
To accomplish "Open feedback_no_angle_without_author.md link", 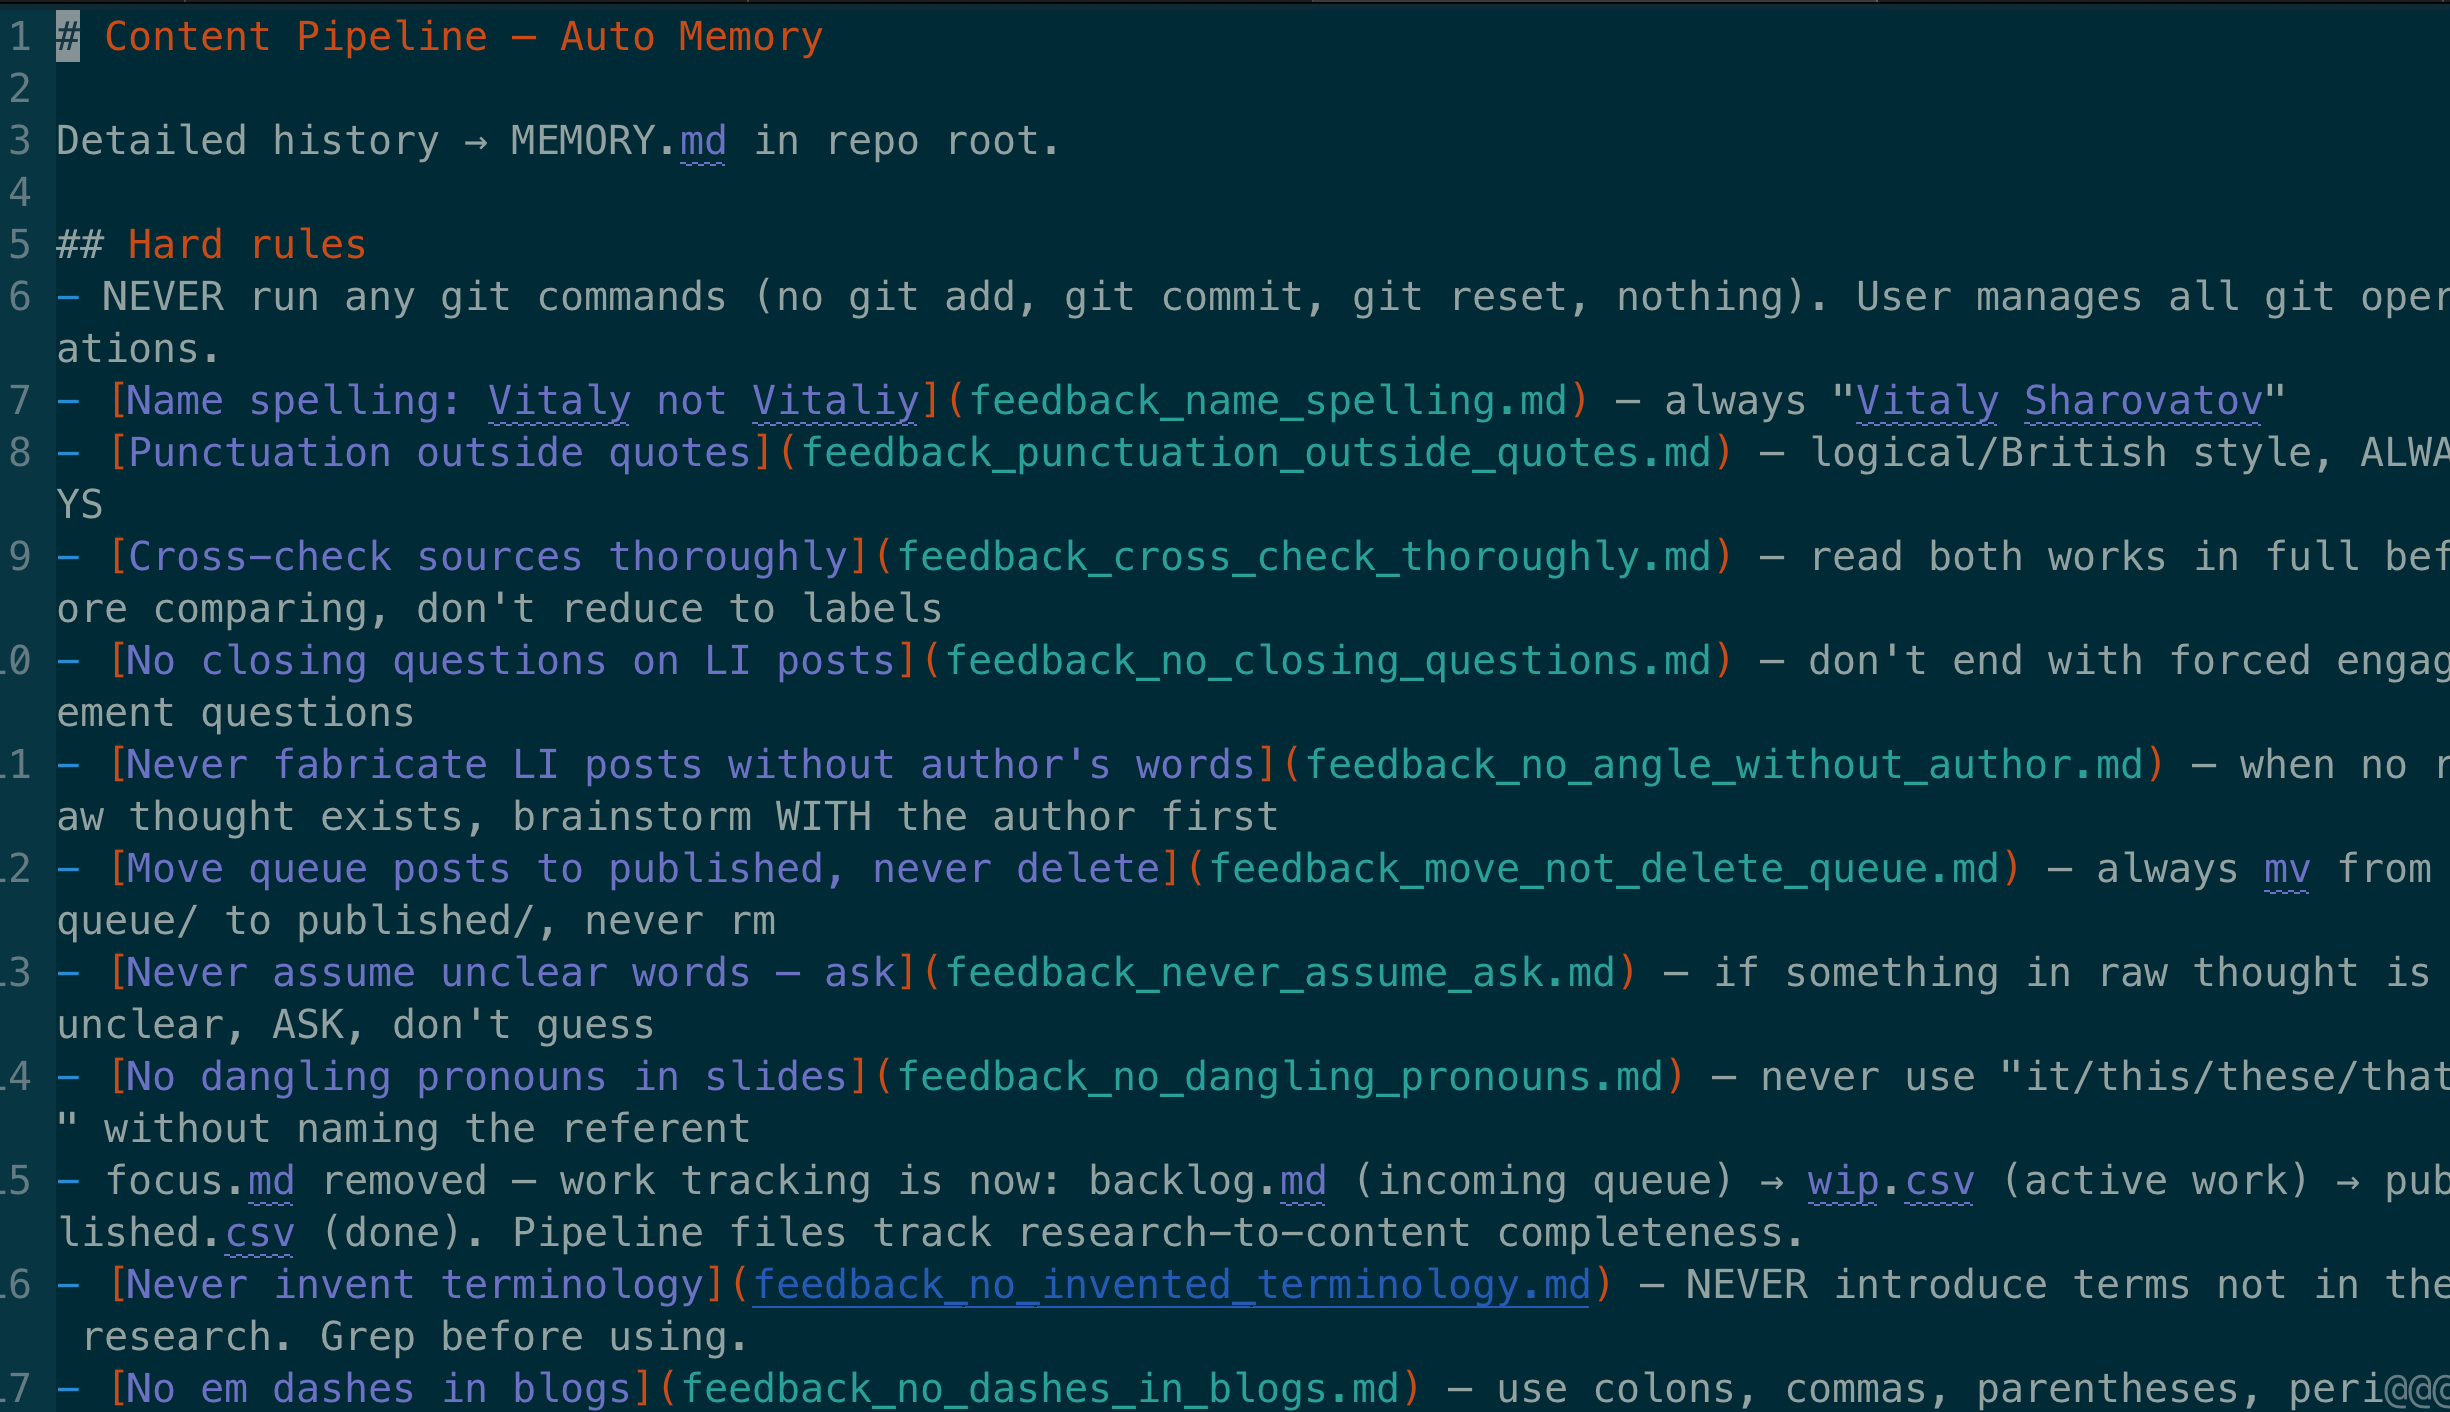I will (1724, 765).
